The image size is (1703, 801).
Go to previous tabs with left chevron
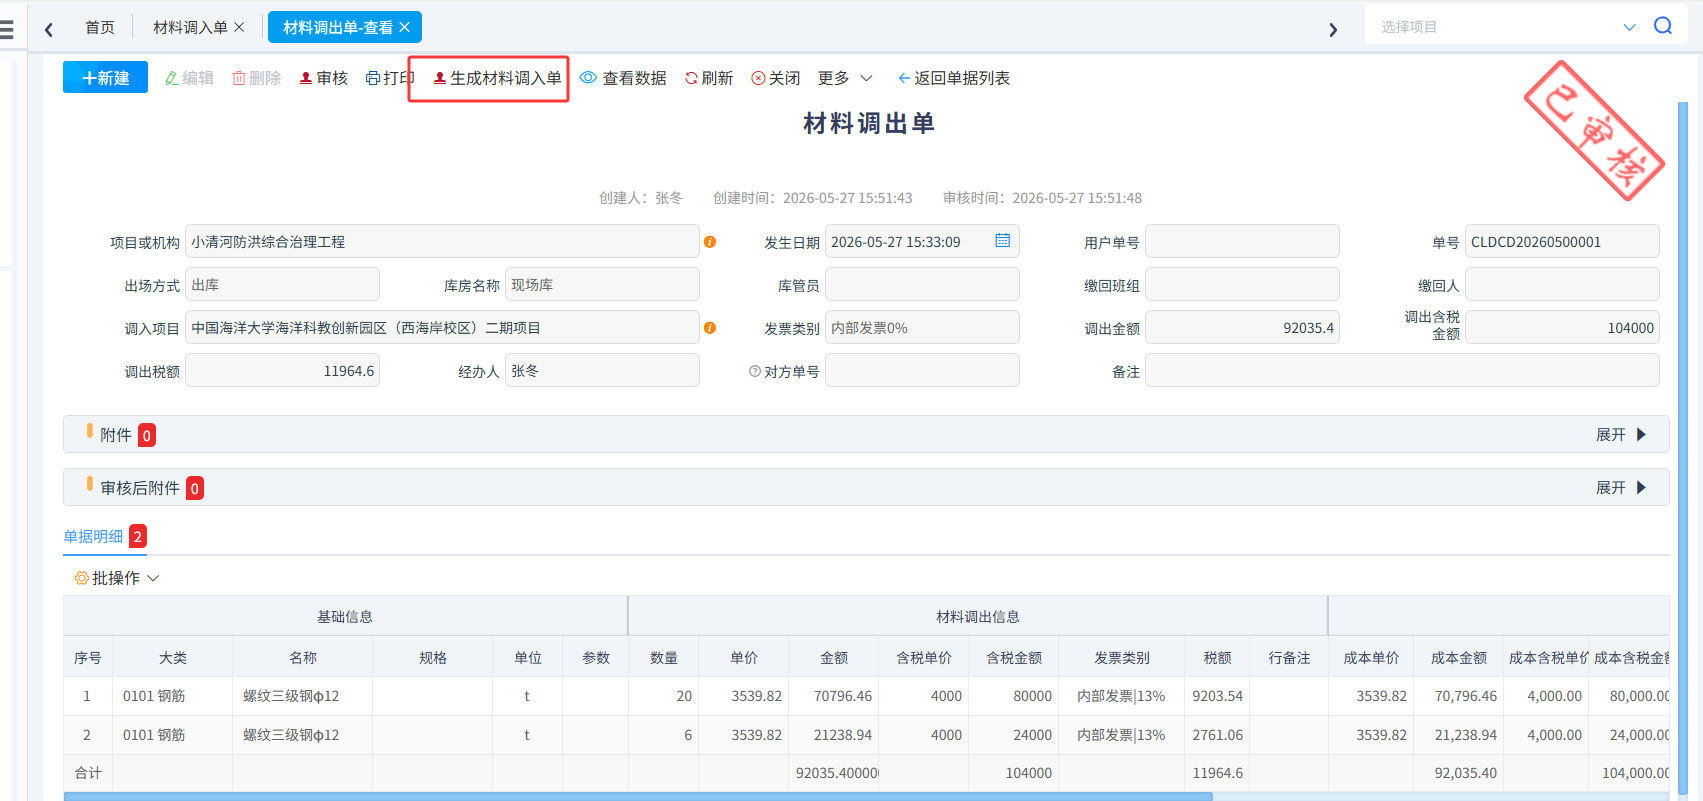coord(48,29)
